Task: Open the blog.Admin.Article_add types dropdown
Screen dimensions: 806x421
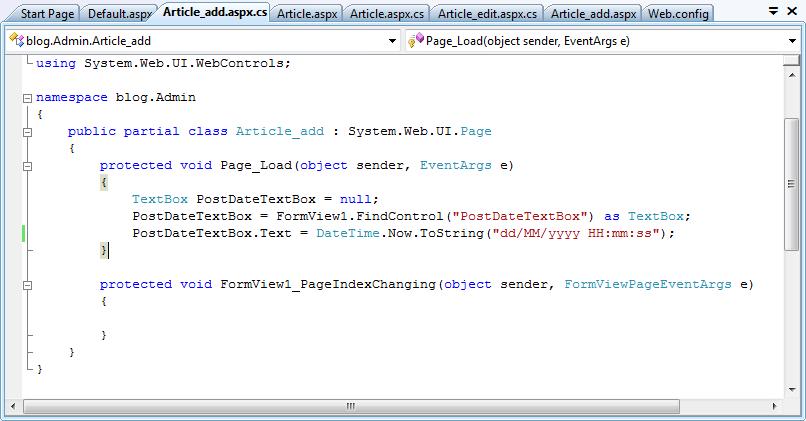Action: point(392,41)
